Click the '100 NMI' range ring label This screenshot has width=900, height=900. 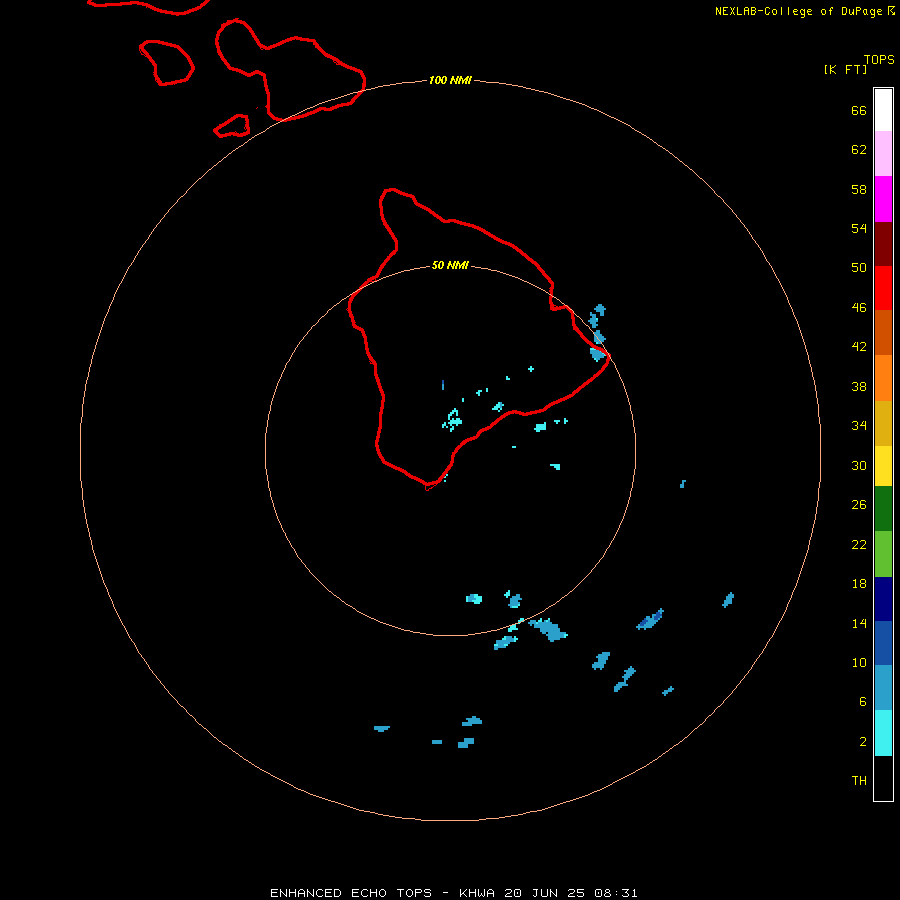(450, 80)
